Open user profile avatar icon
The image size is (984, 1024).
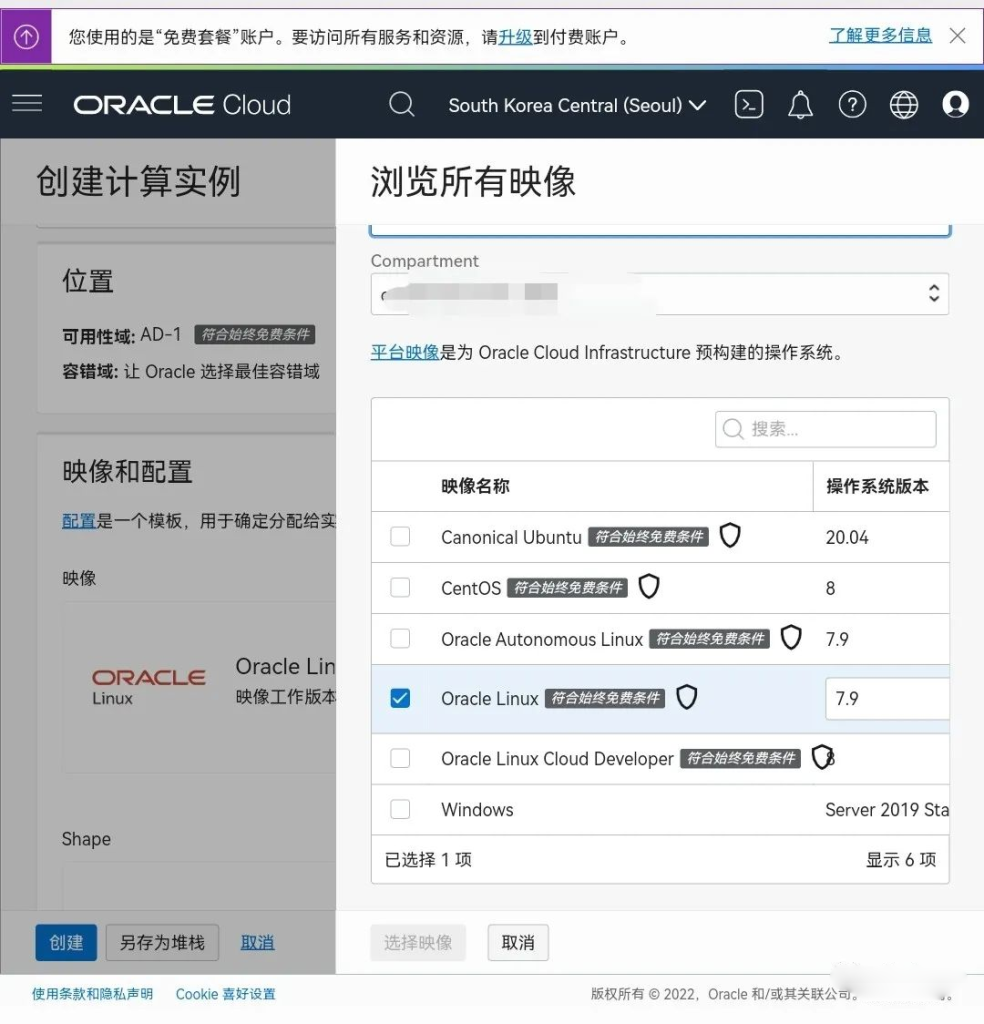pos(955,104)
